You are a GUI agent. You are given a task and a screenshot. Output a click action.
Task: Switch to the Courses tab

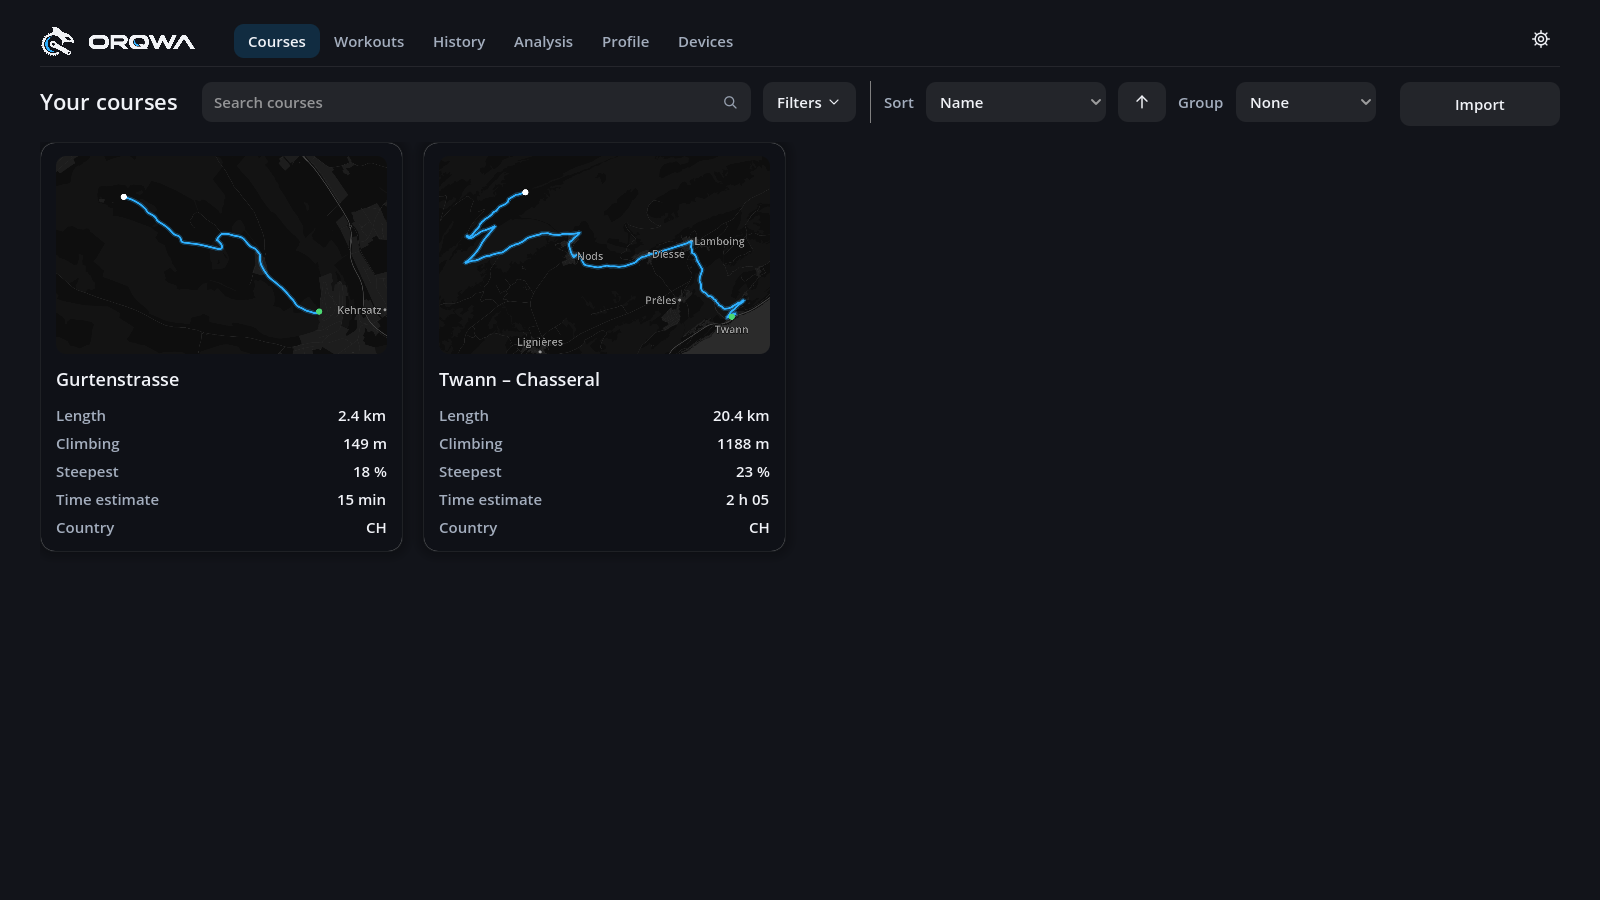click(277, 41)
